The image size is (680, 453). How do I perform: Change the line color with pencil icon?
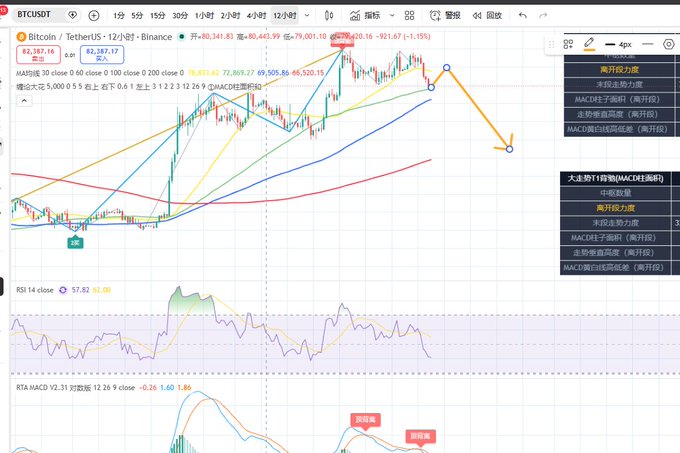point(589,44)
